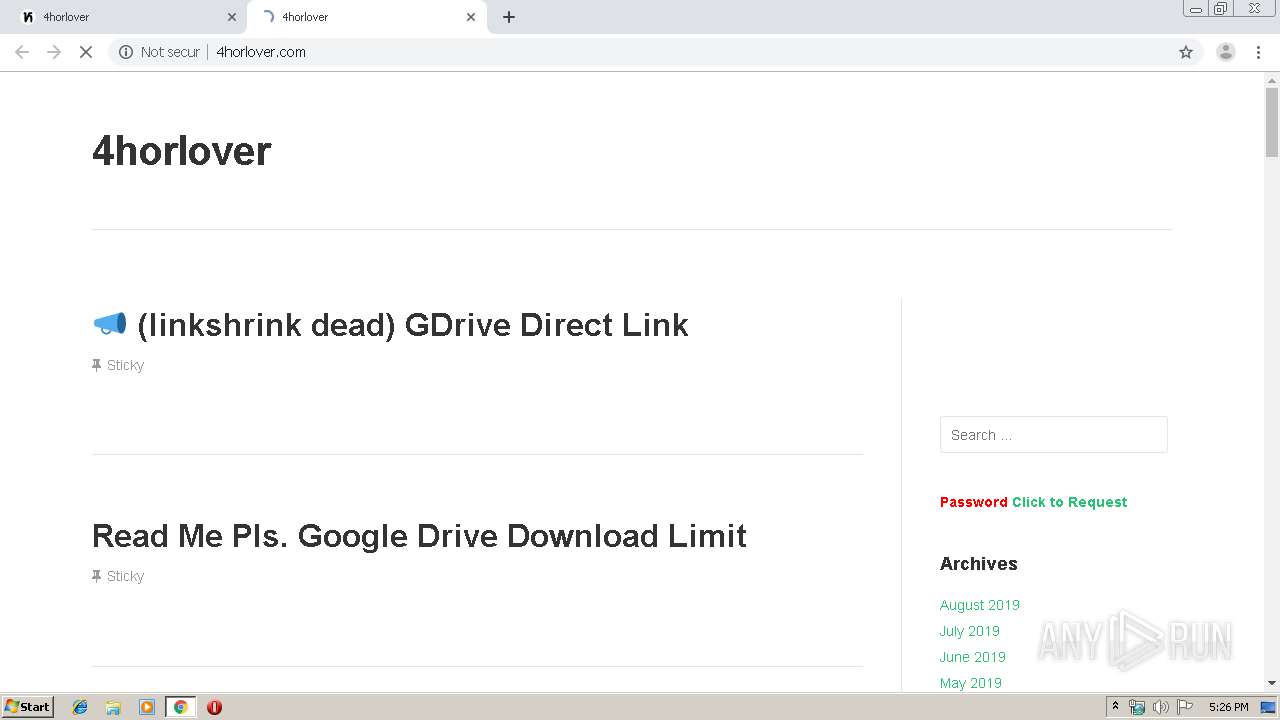
Task: Click the scrollbar down arrow
Action: click(x=1272, y=683)
